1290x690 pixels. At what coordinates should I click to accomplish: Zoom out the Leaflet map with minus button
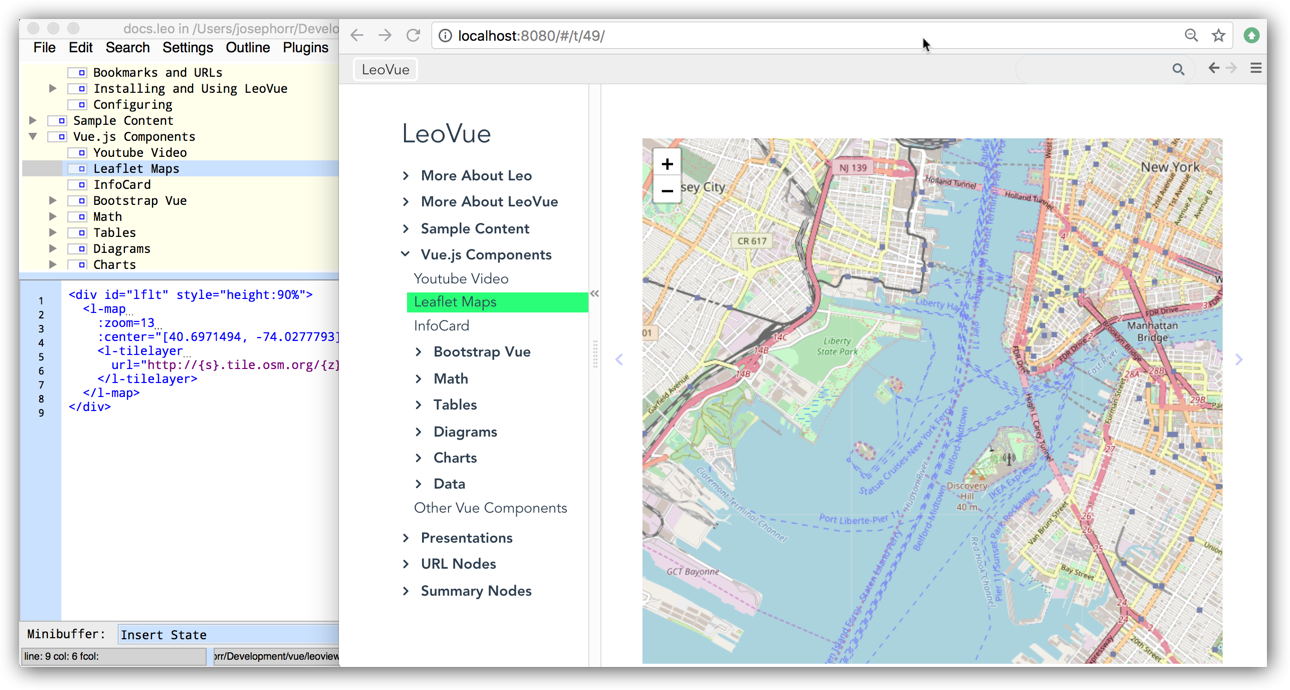click(x=667, y=190)
